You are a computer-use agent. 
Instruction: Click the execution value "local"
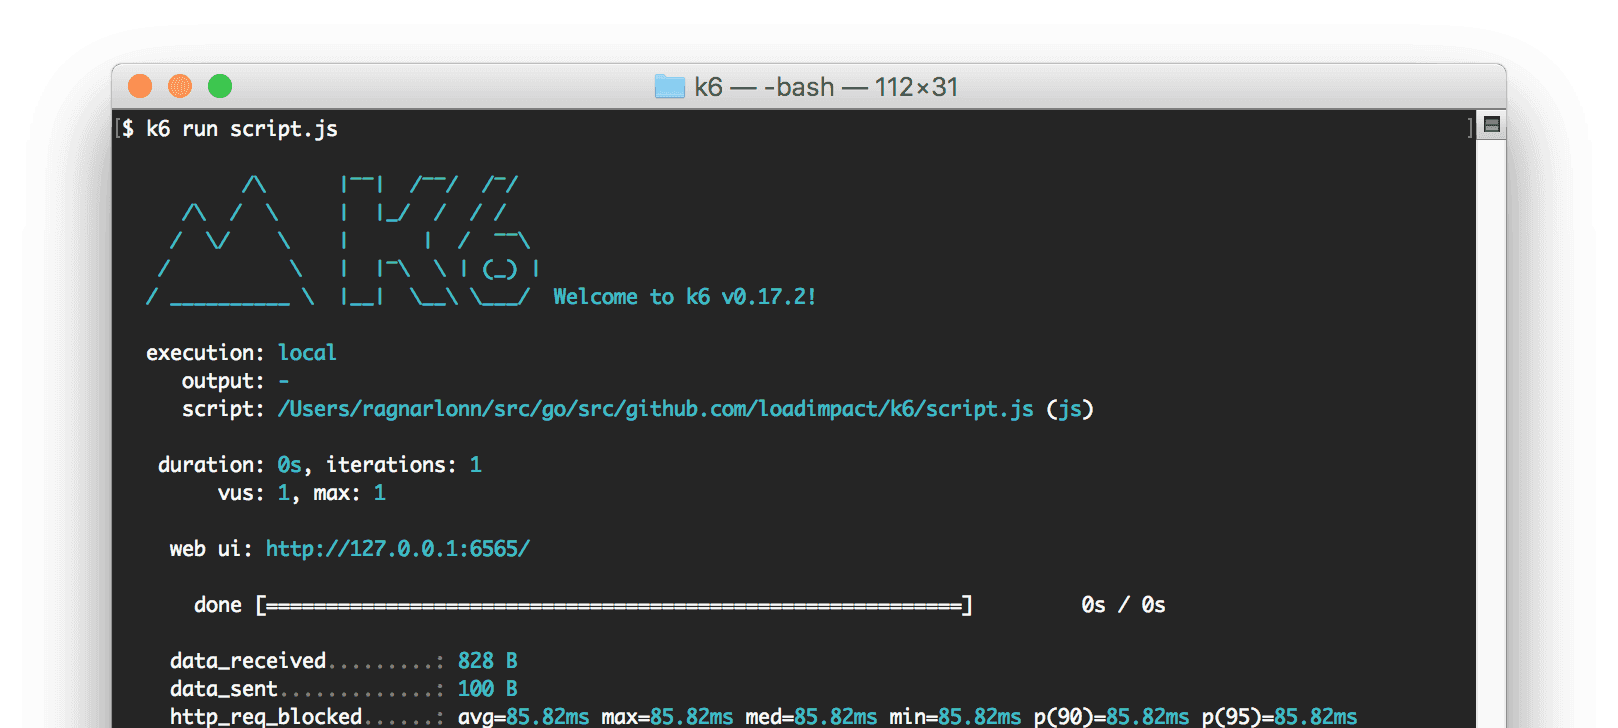point(307,353)
